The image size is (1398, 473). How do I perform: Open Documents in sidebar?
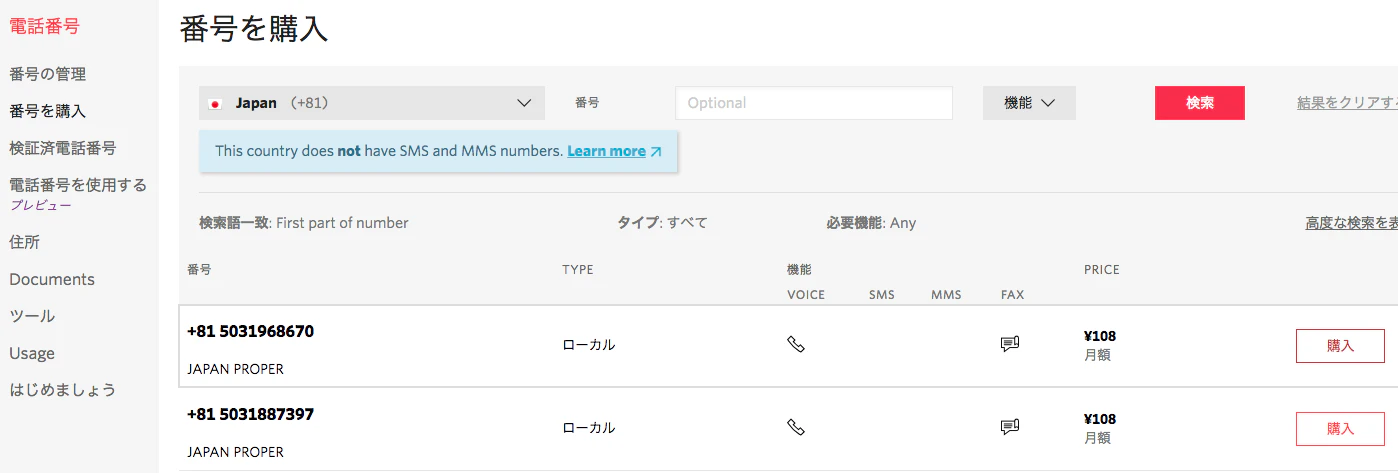point(52,279)
